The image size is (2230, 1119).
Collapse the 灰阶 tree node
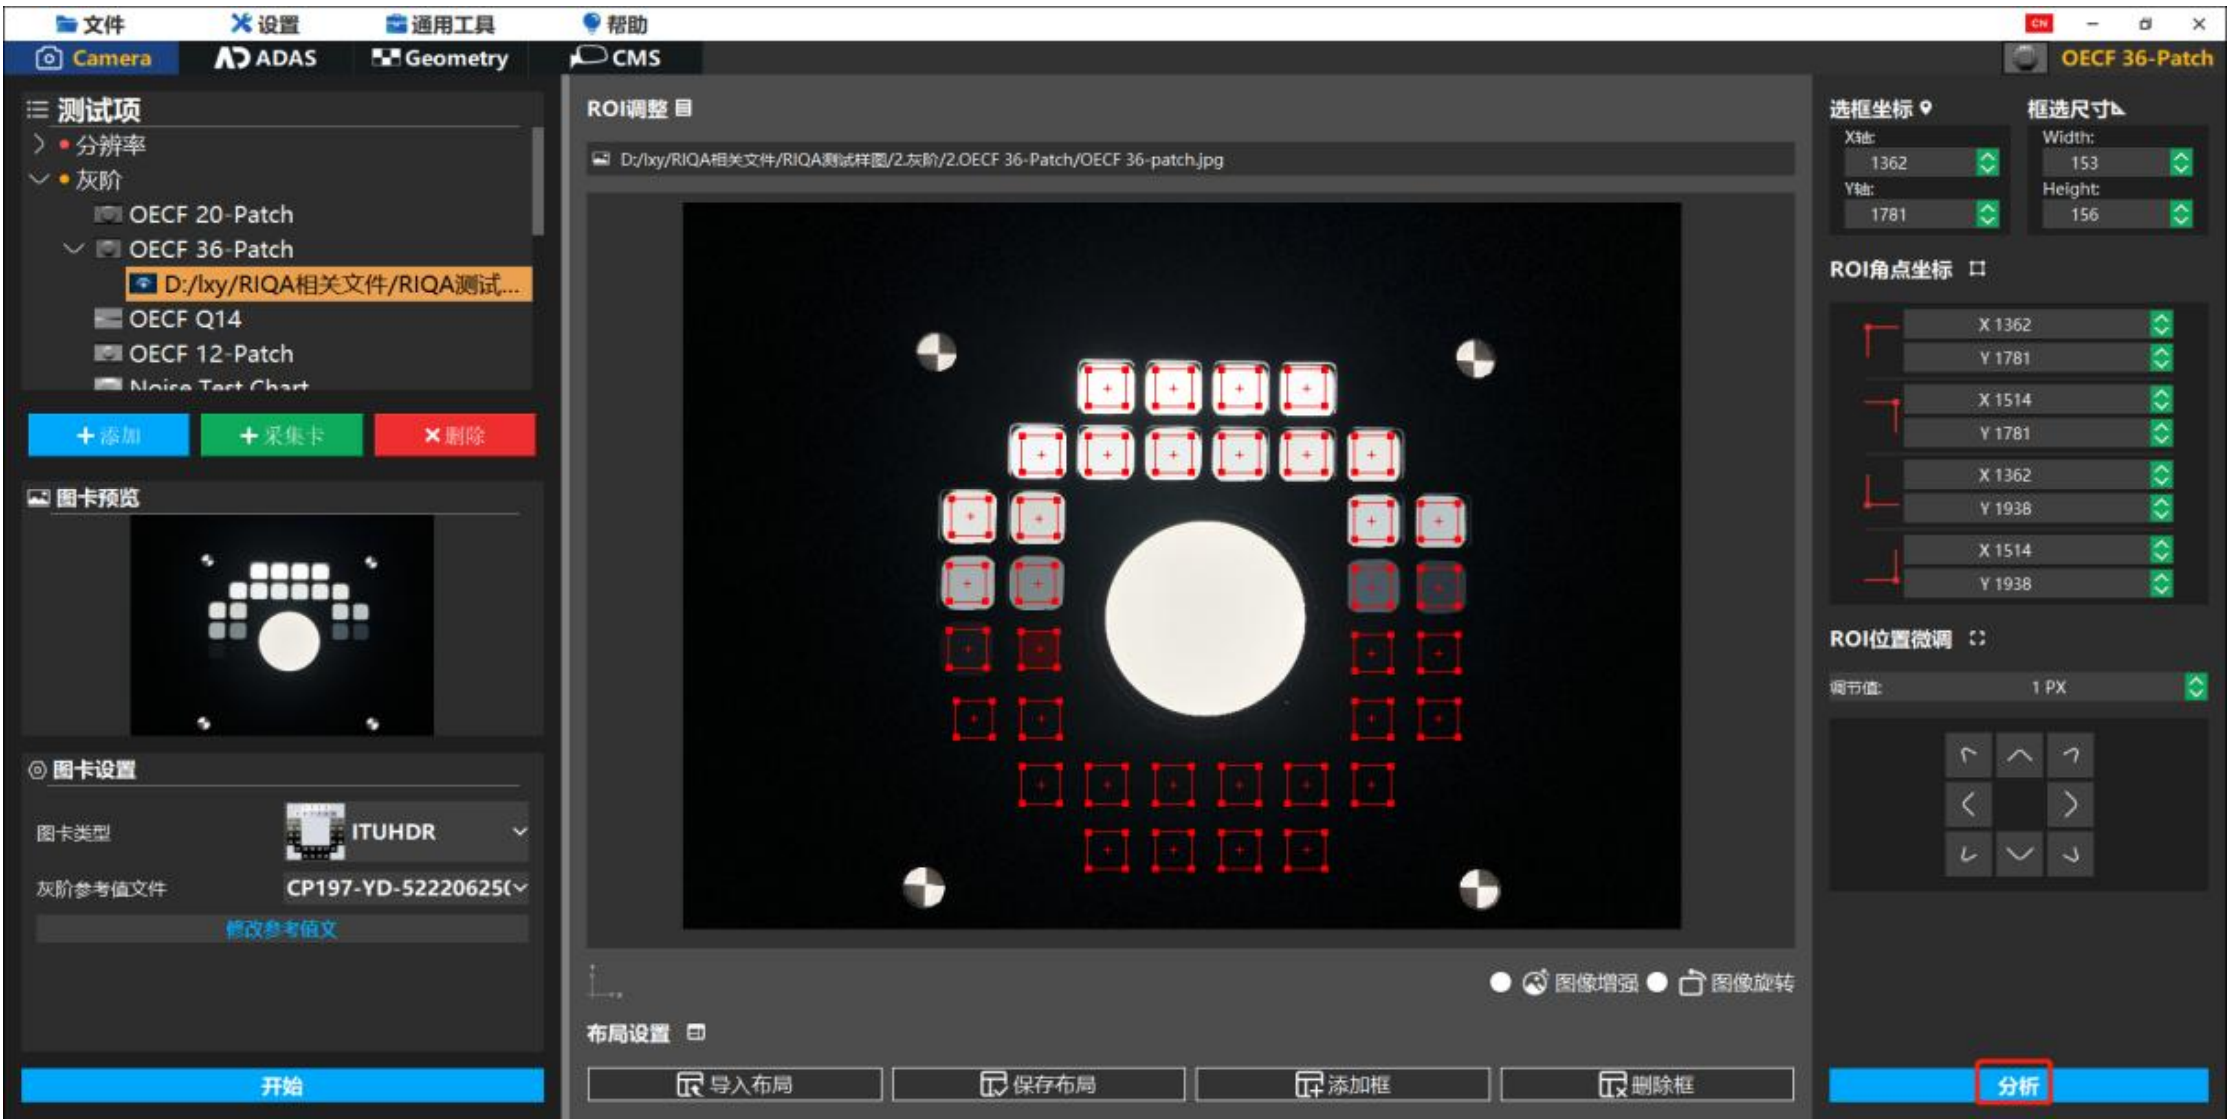pos(38,180)
